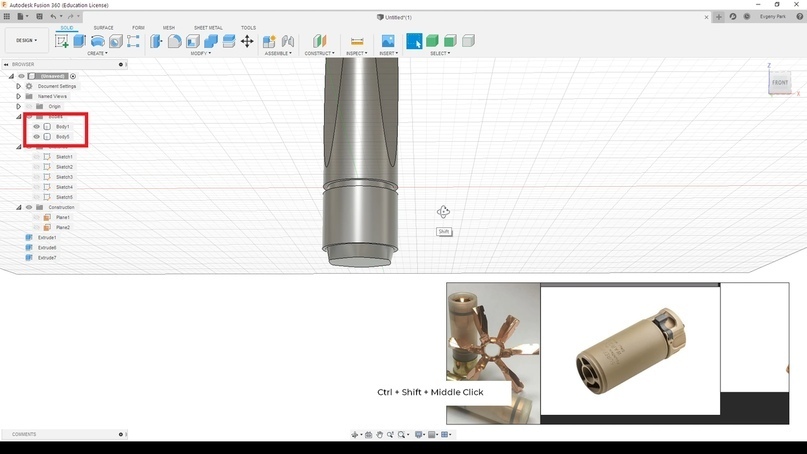Image resolution: width=807 pixels, height=454 pixels.
Task: Select the Extrude tool in Create group
Action: coord(80,41)
